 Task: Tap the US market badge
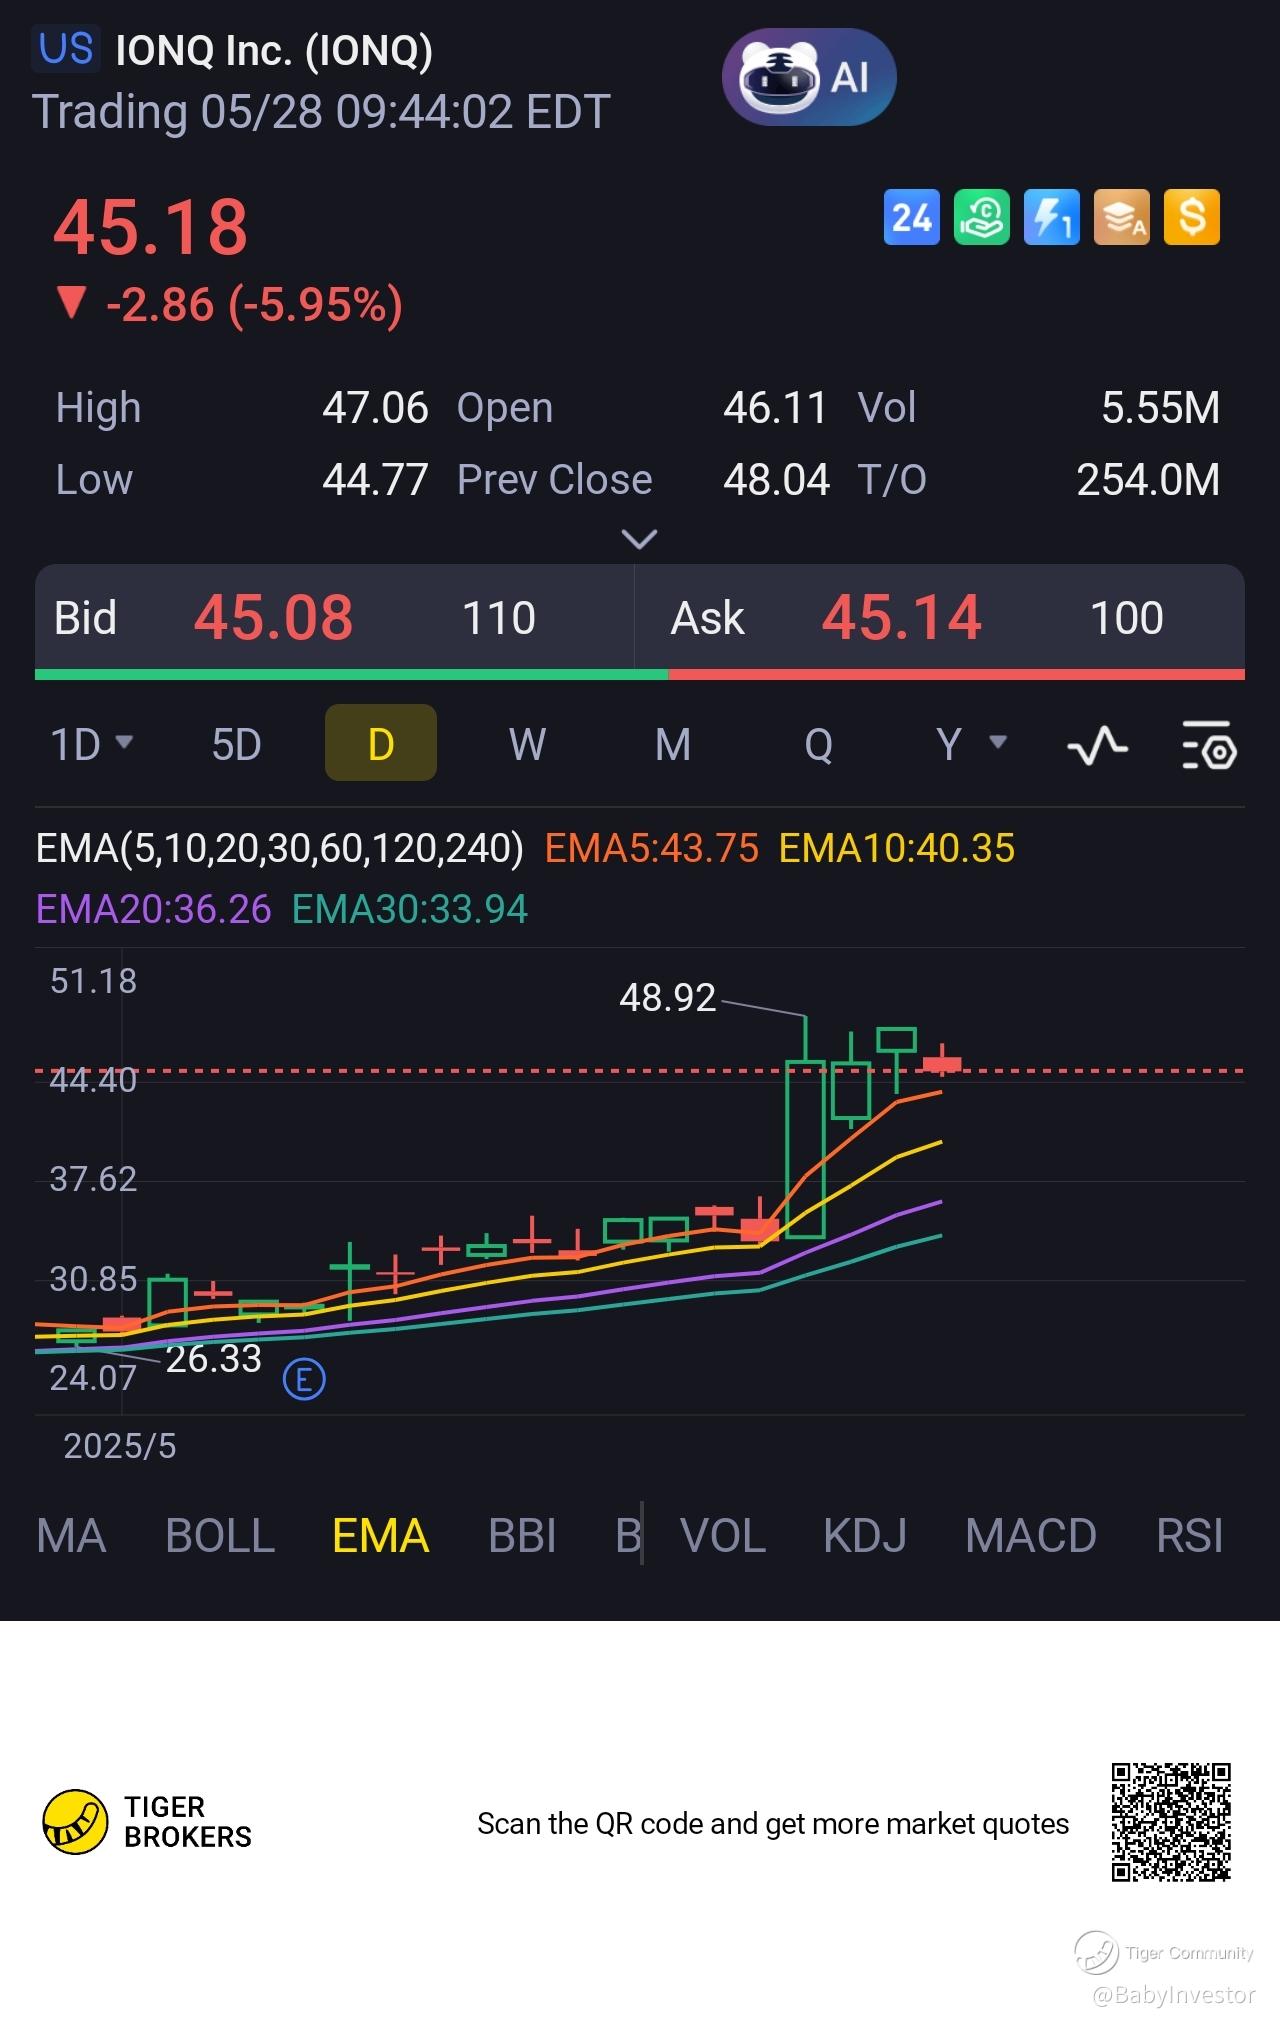point(66,49)
